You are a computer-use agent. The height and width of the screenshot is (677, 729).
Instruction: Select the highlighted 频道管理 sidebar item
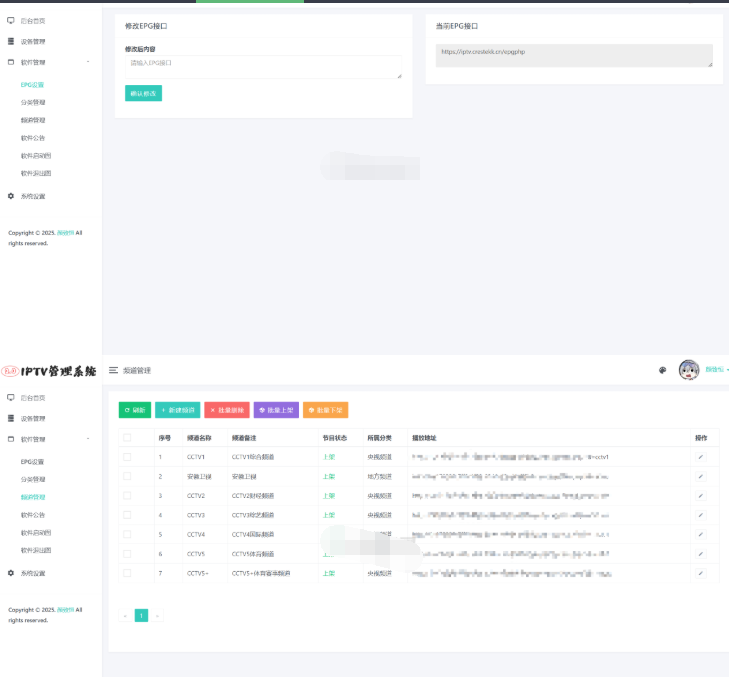point(33,497)
